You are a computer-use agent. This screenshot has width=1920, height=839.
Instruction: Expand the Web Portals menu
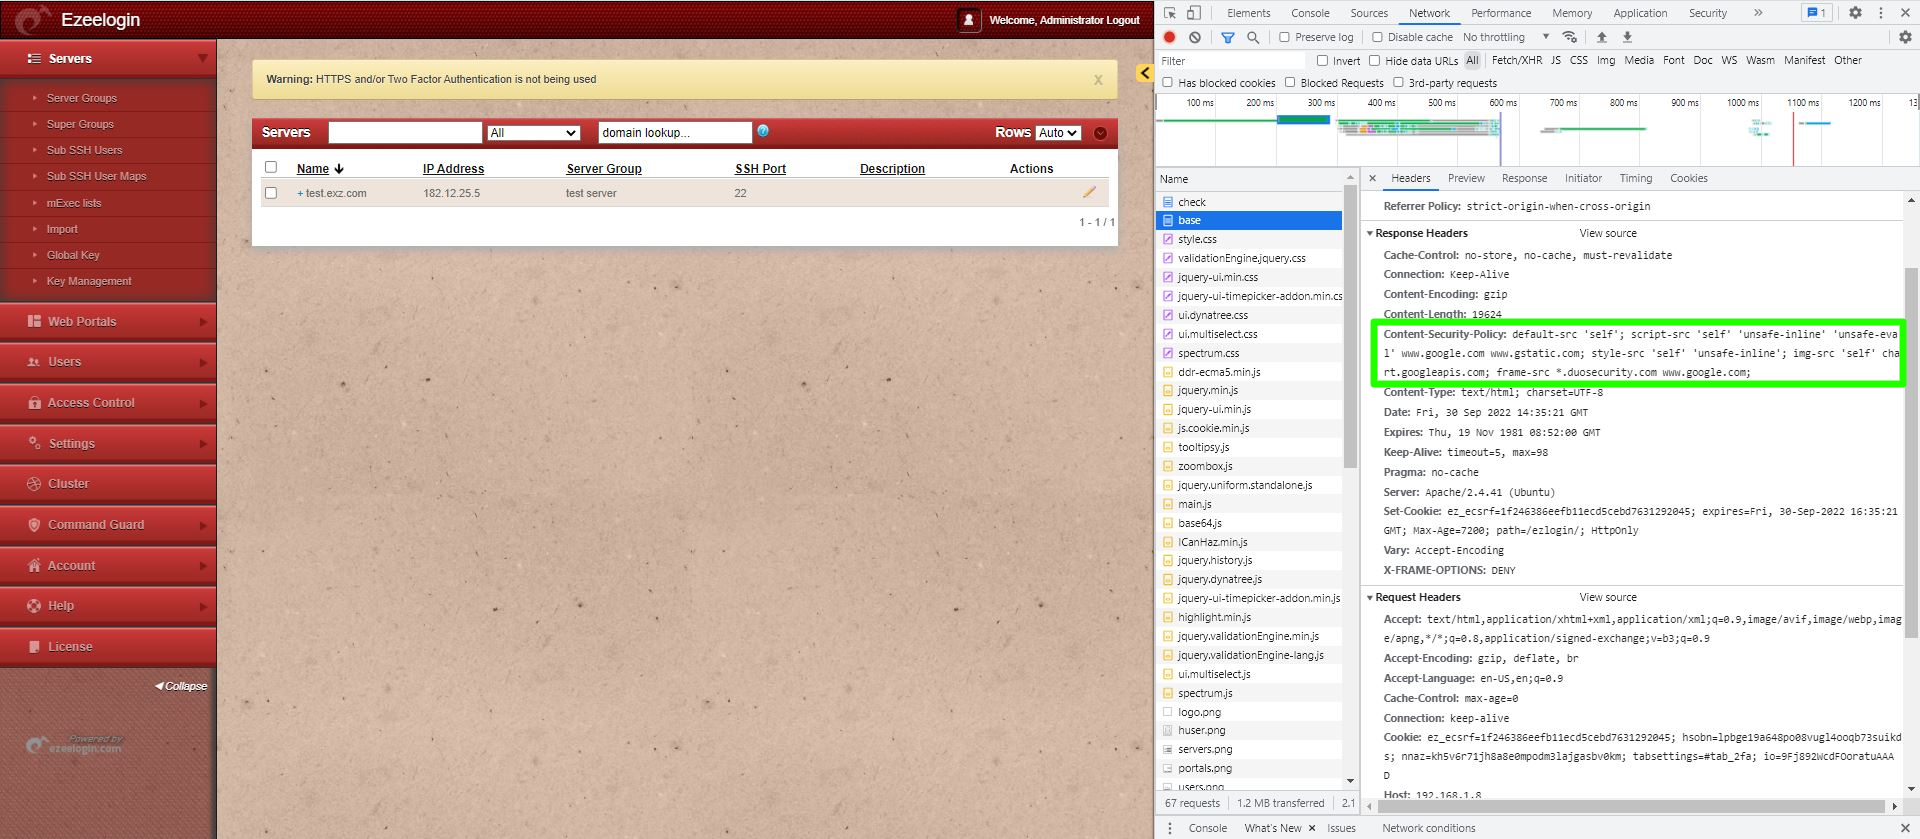[108, 322]
